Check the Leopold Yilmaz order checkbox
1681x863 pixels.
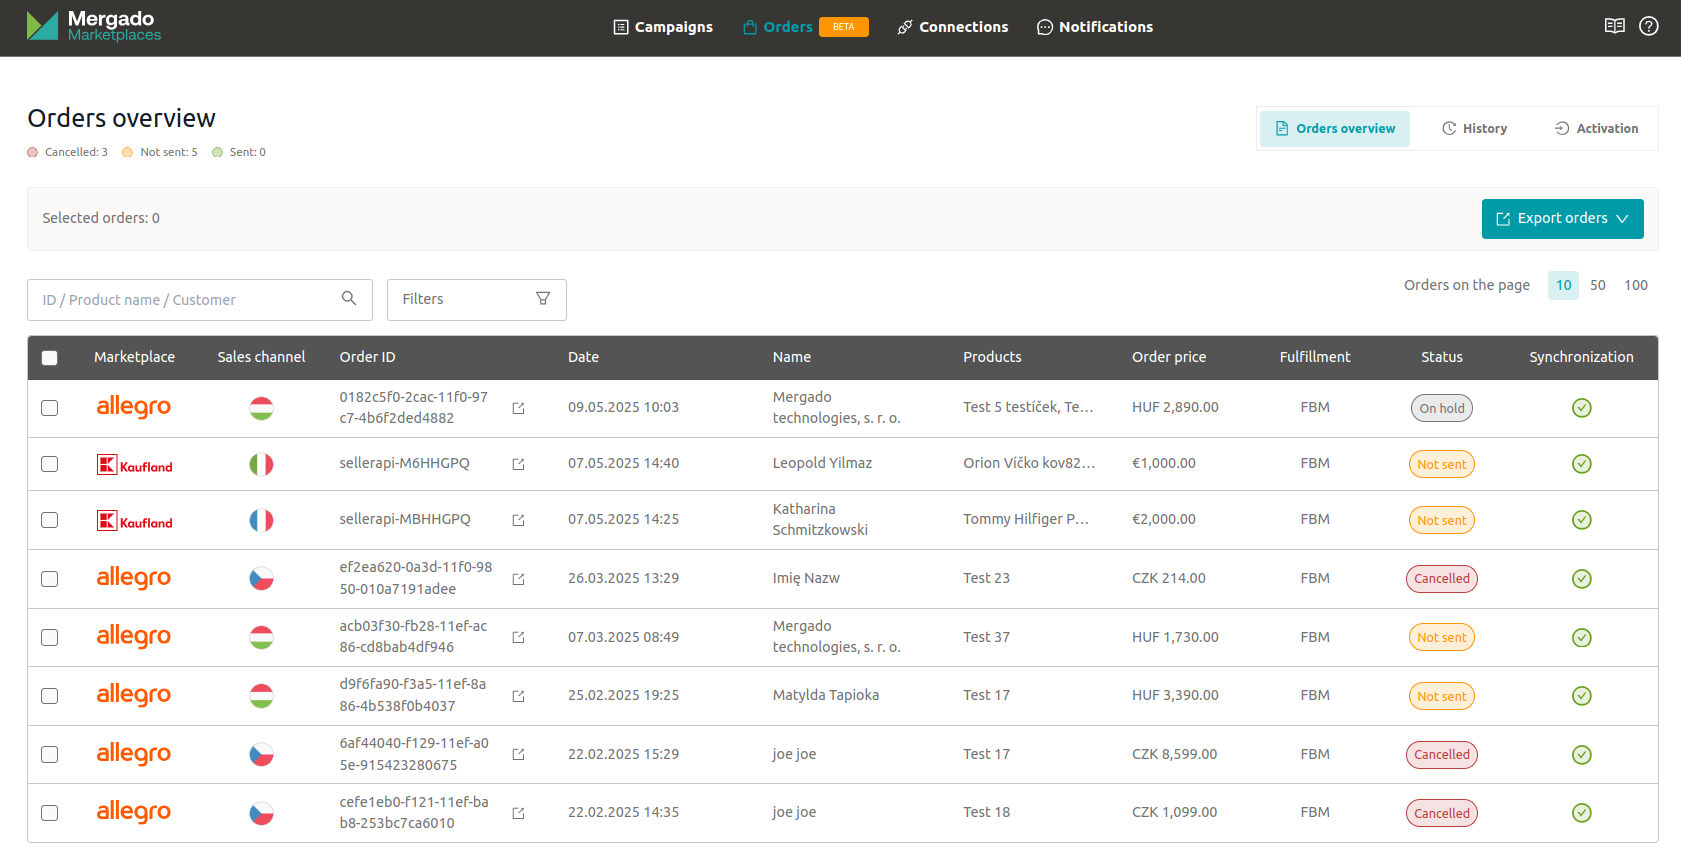point(50,464)
